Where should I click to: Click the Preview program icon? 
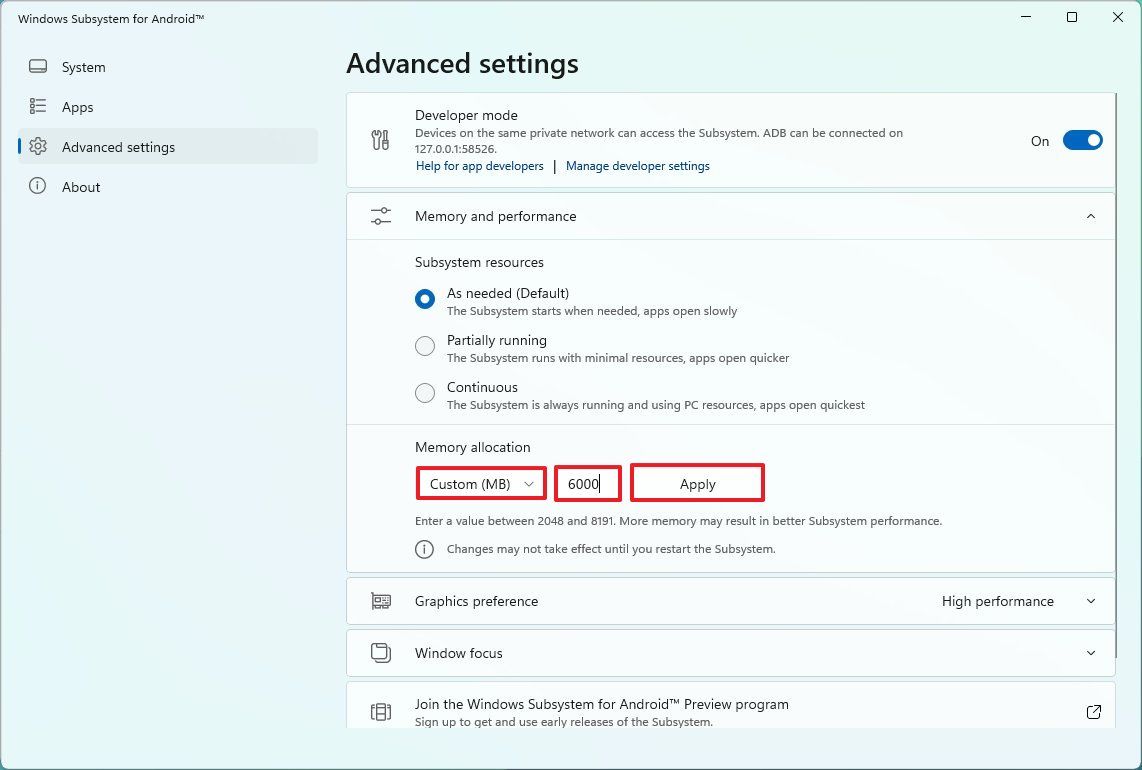coord(380,711)
